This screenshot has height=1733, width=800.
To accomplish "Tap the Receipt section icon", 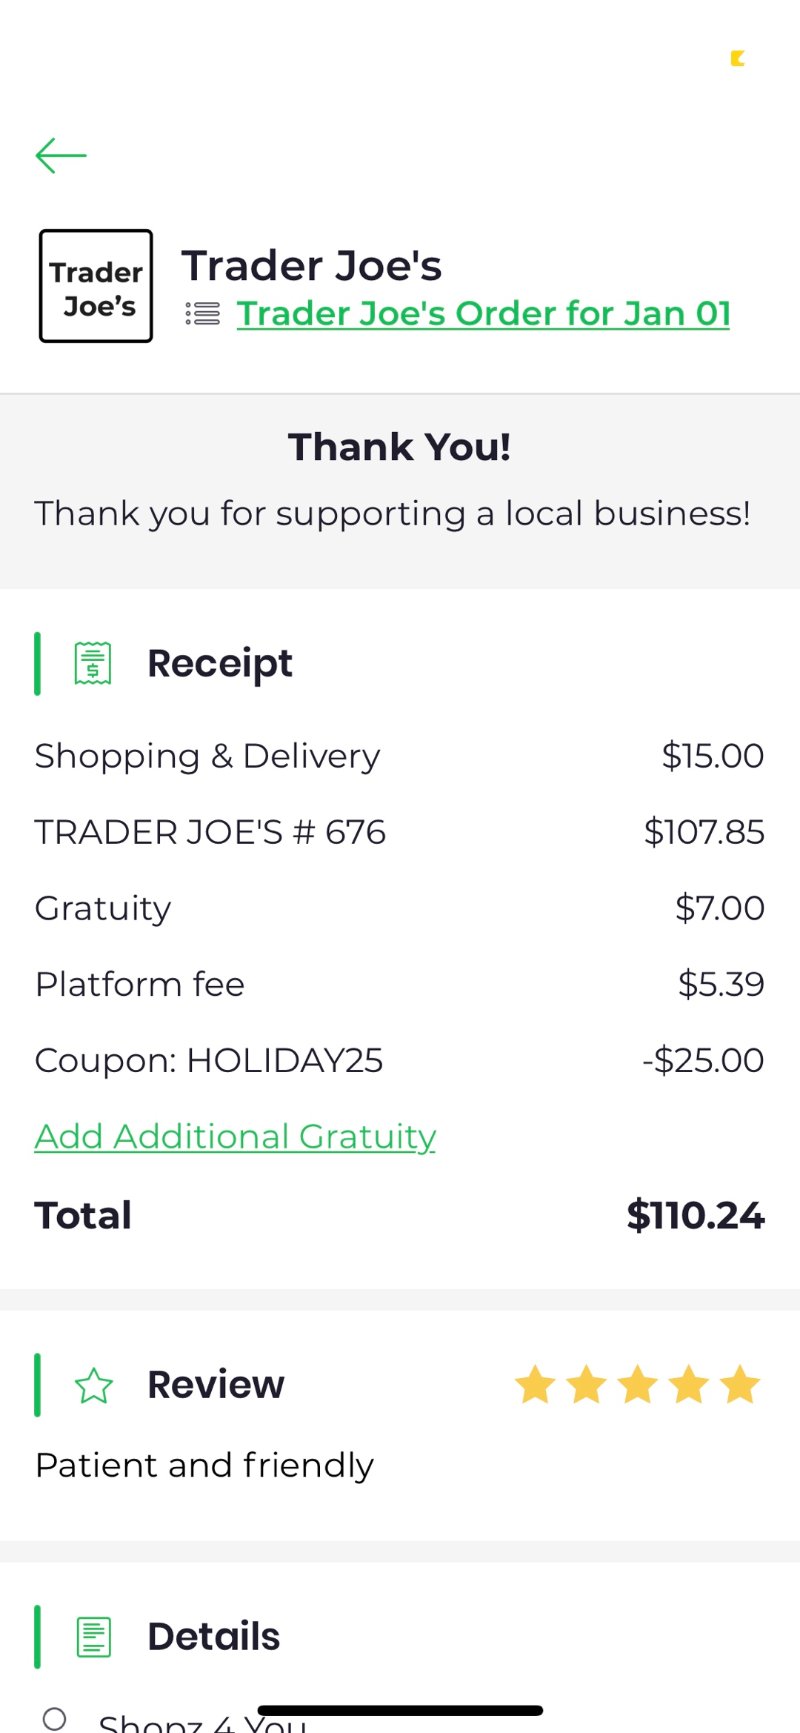I will click(93, 663).
